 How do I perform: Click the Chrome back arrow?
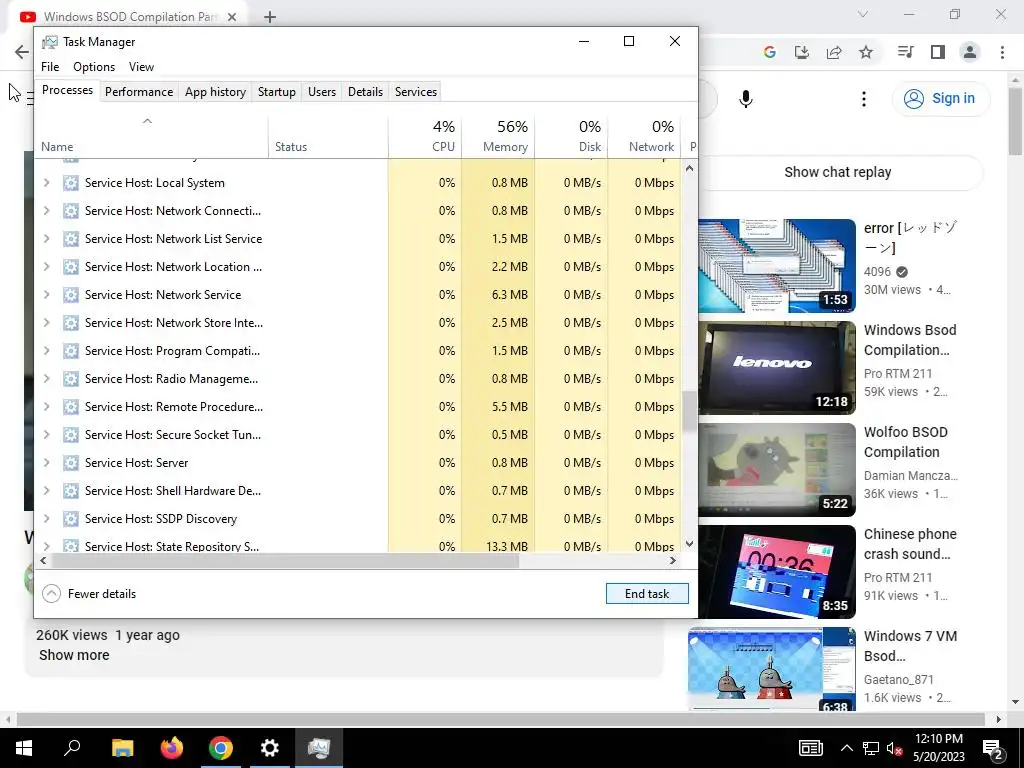[22, 52]
